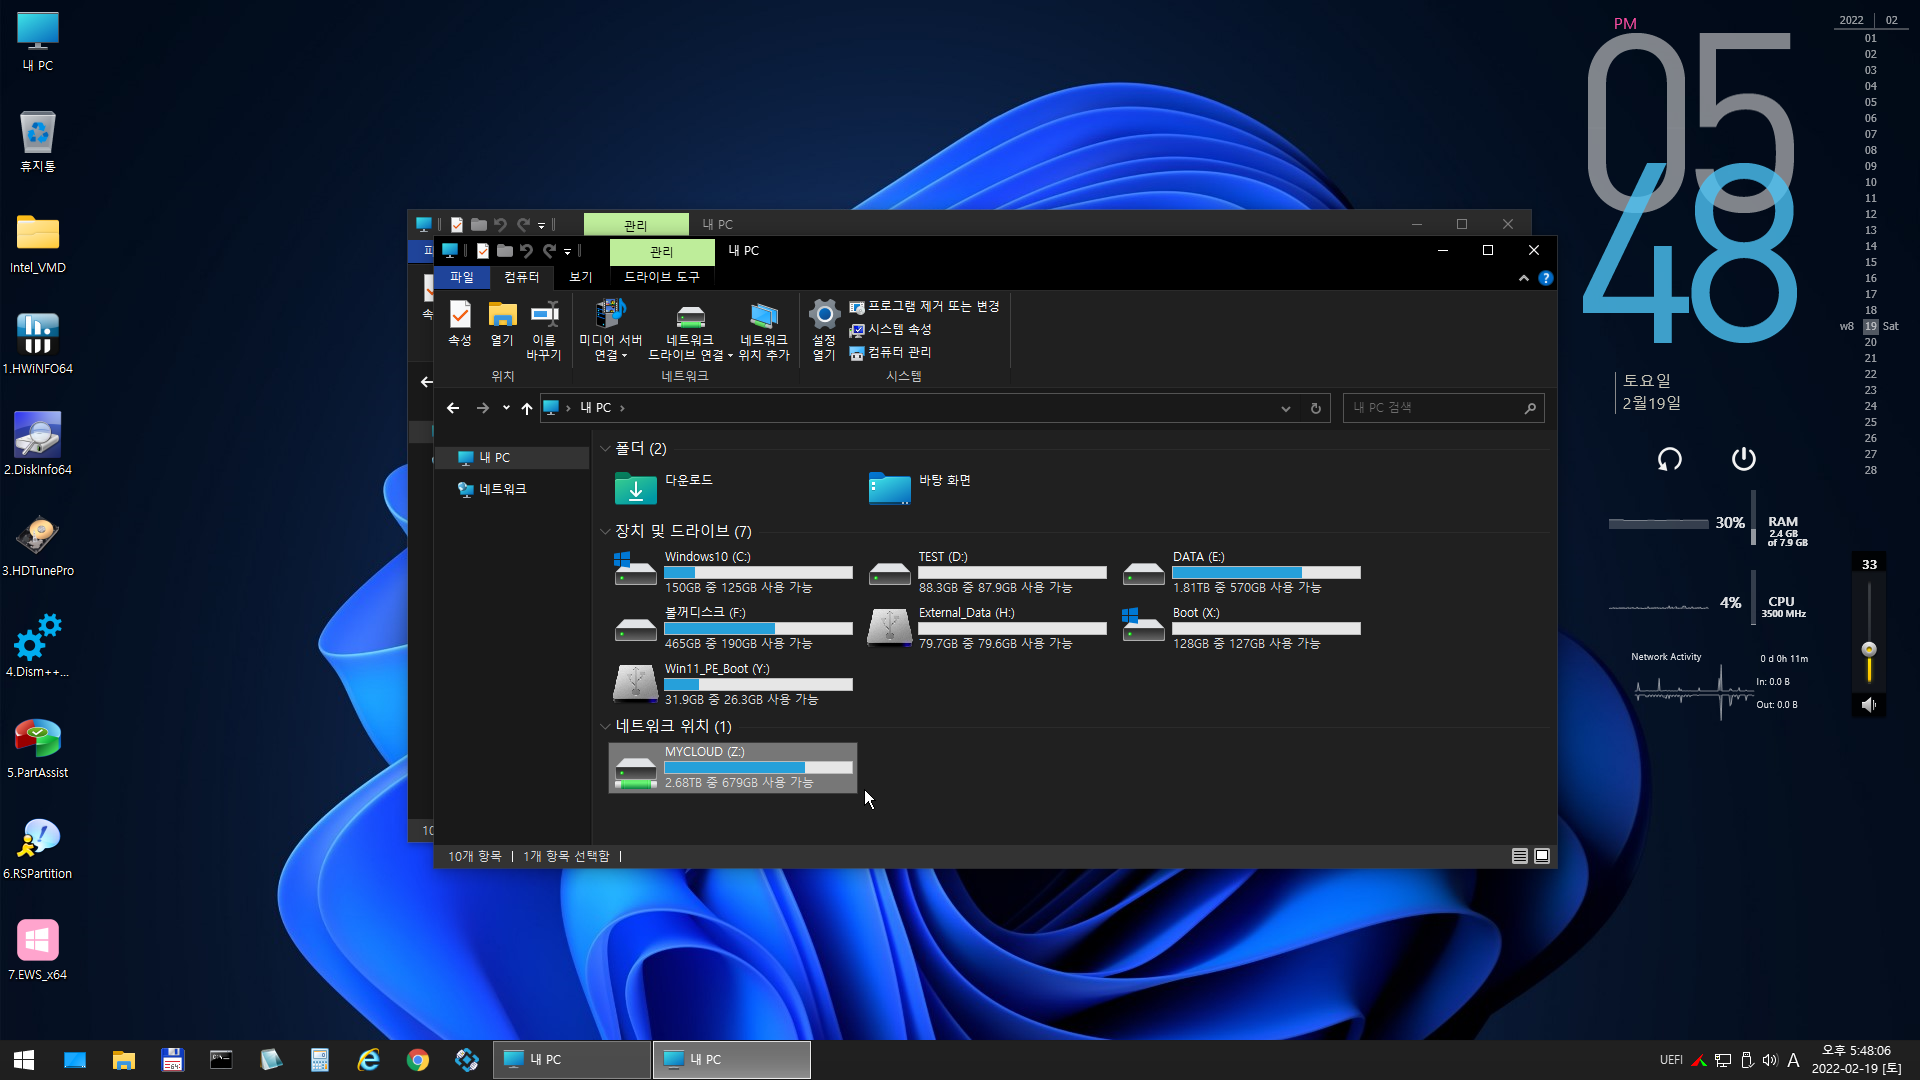Click 프로그램 제거 또는 변경
The height and width of the screenshot is (1080, 1920).
point(924,306)
